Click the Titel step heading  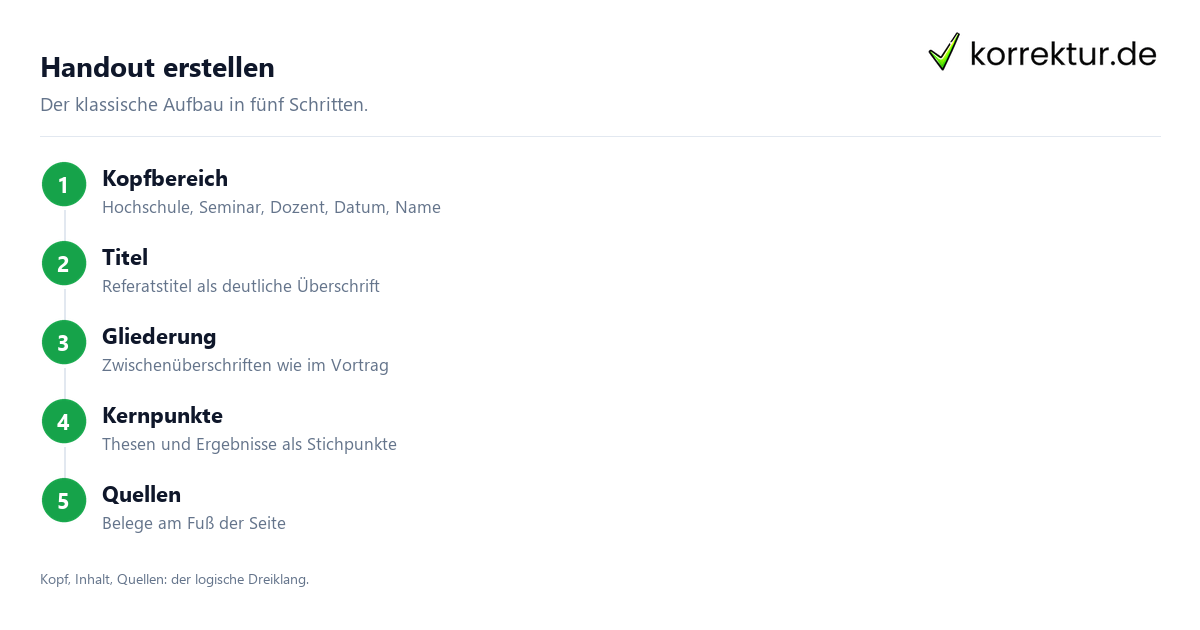[125, 258]
